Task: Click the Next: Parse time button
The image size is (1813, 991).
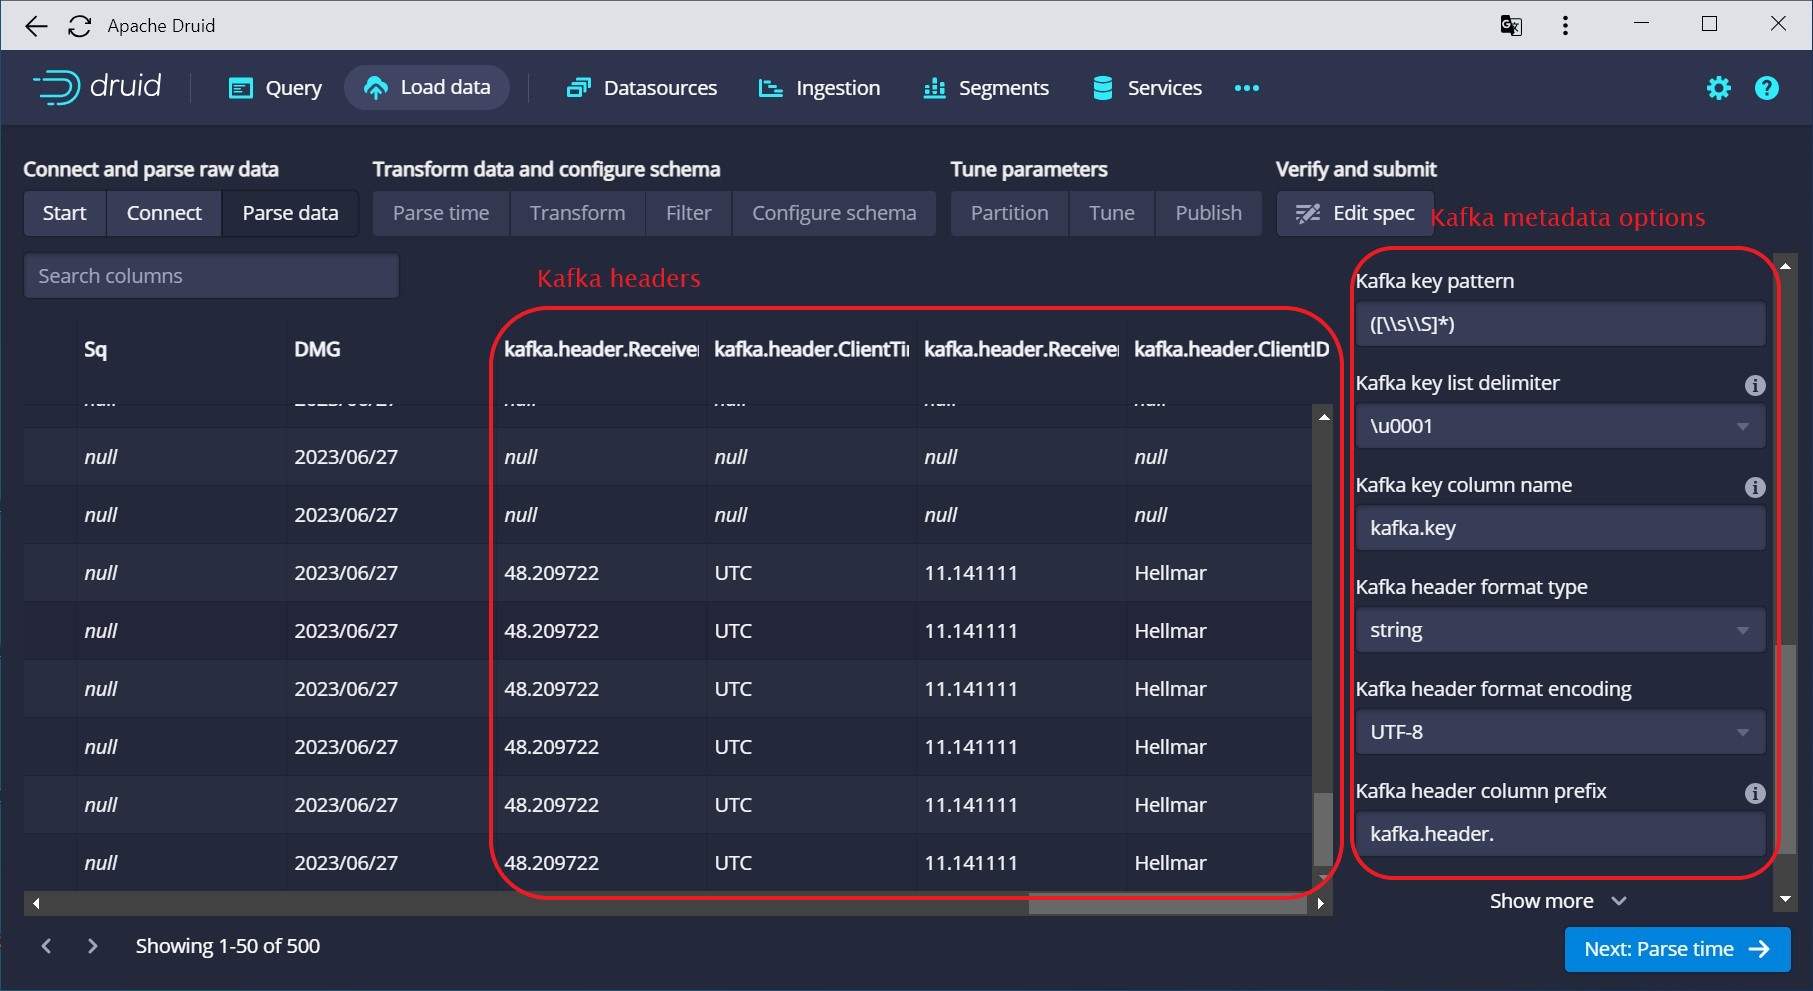Action: coord(1676,948)
